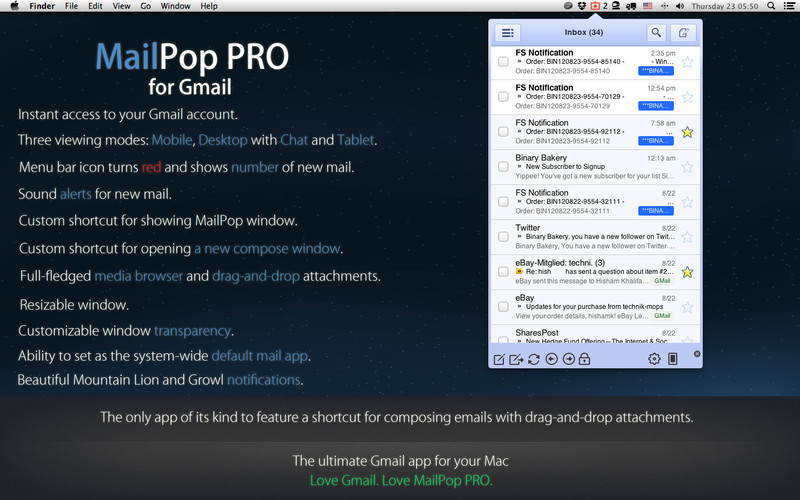Image resolution: width=800 pixels, height=500 pixels.
Task: Click the helmet-shaped icon in menu bar
Action: point(616,6)
